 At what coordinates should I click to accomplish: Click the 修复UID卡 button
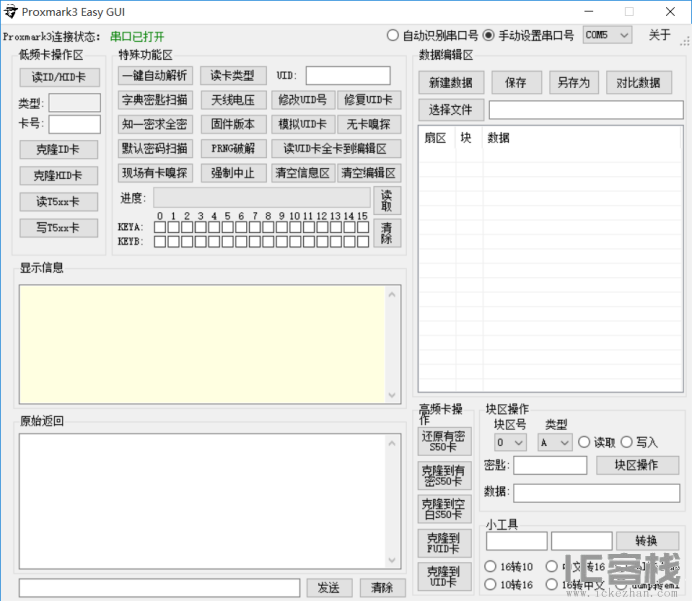pos(369,100)
